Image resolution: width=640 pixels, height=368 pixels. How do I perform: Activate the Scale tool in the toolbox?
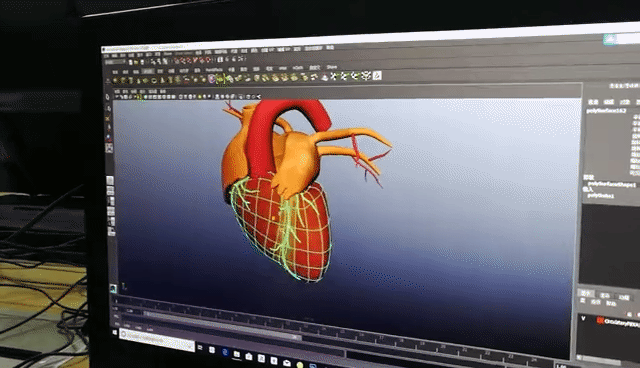point(109,147)
